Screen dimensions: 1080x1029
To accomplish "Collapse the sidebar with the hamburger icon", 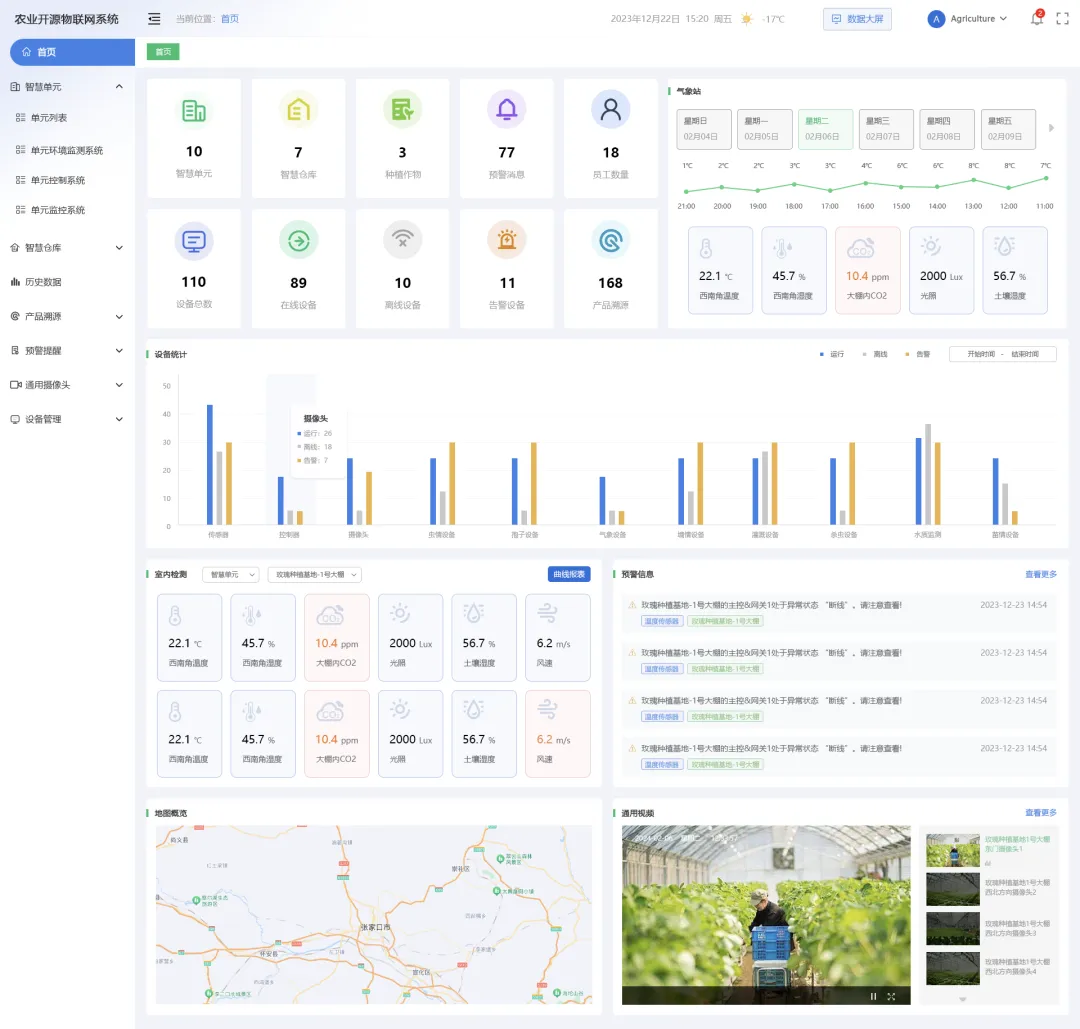I will [154, 19].
